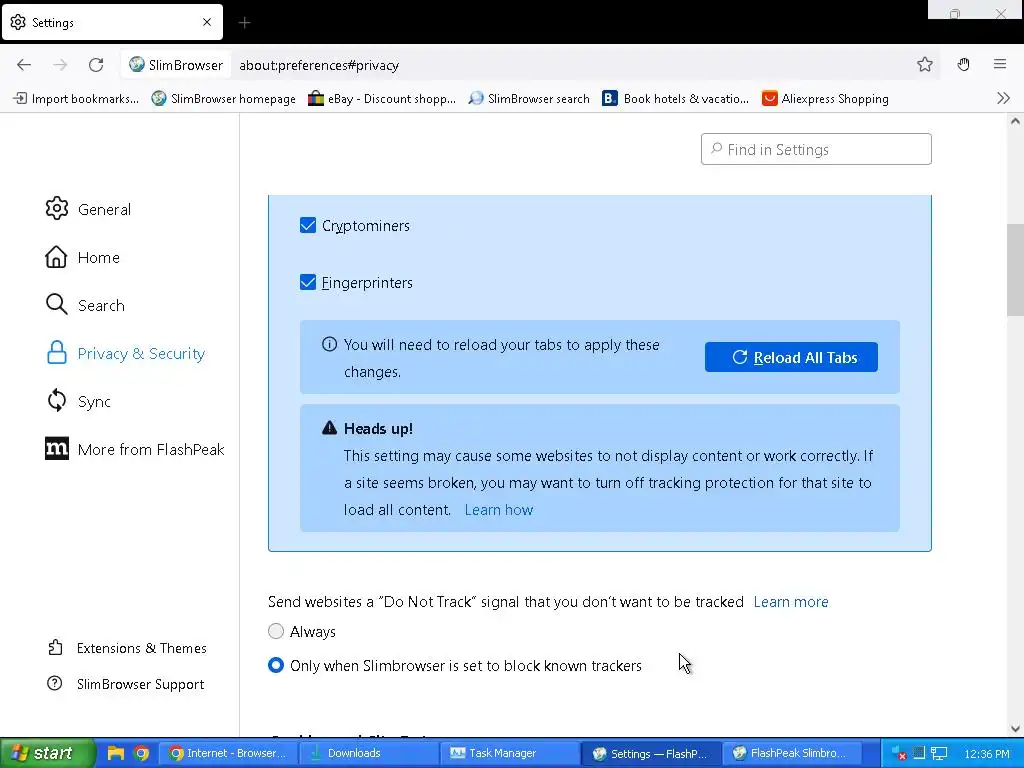Image resolution: width=1024 pixels, height=768 pixels.
Task: Open the Home settings category
Action: pos(82,257)
